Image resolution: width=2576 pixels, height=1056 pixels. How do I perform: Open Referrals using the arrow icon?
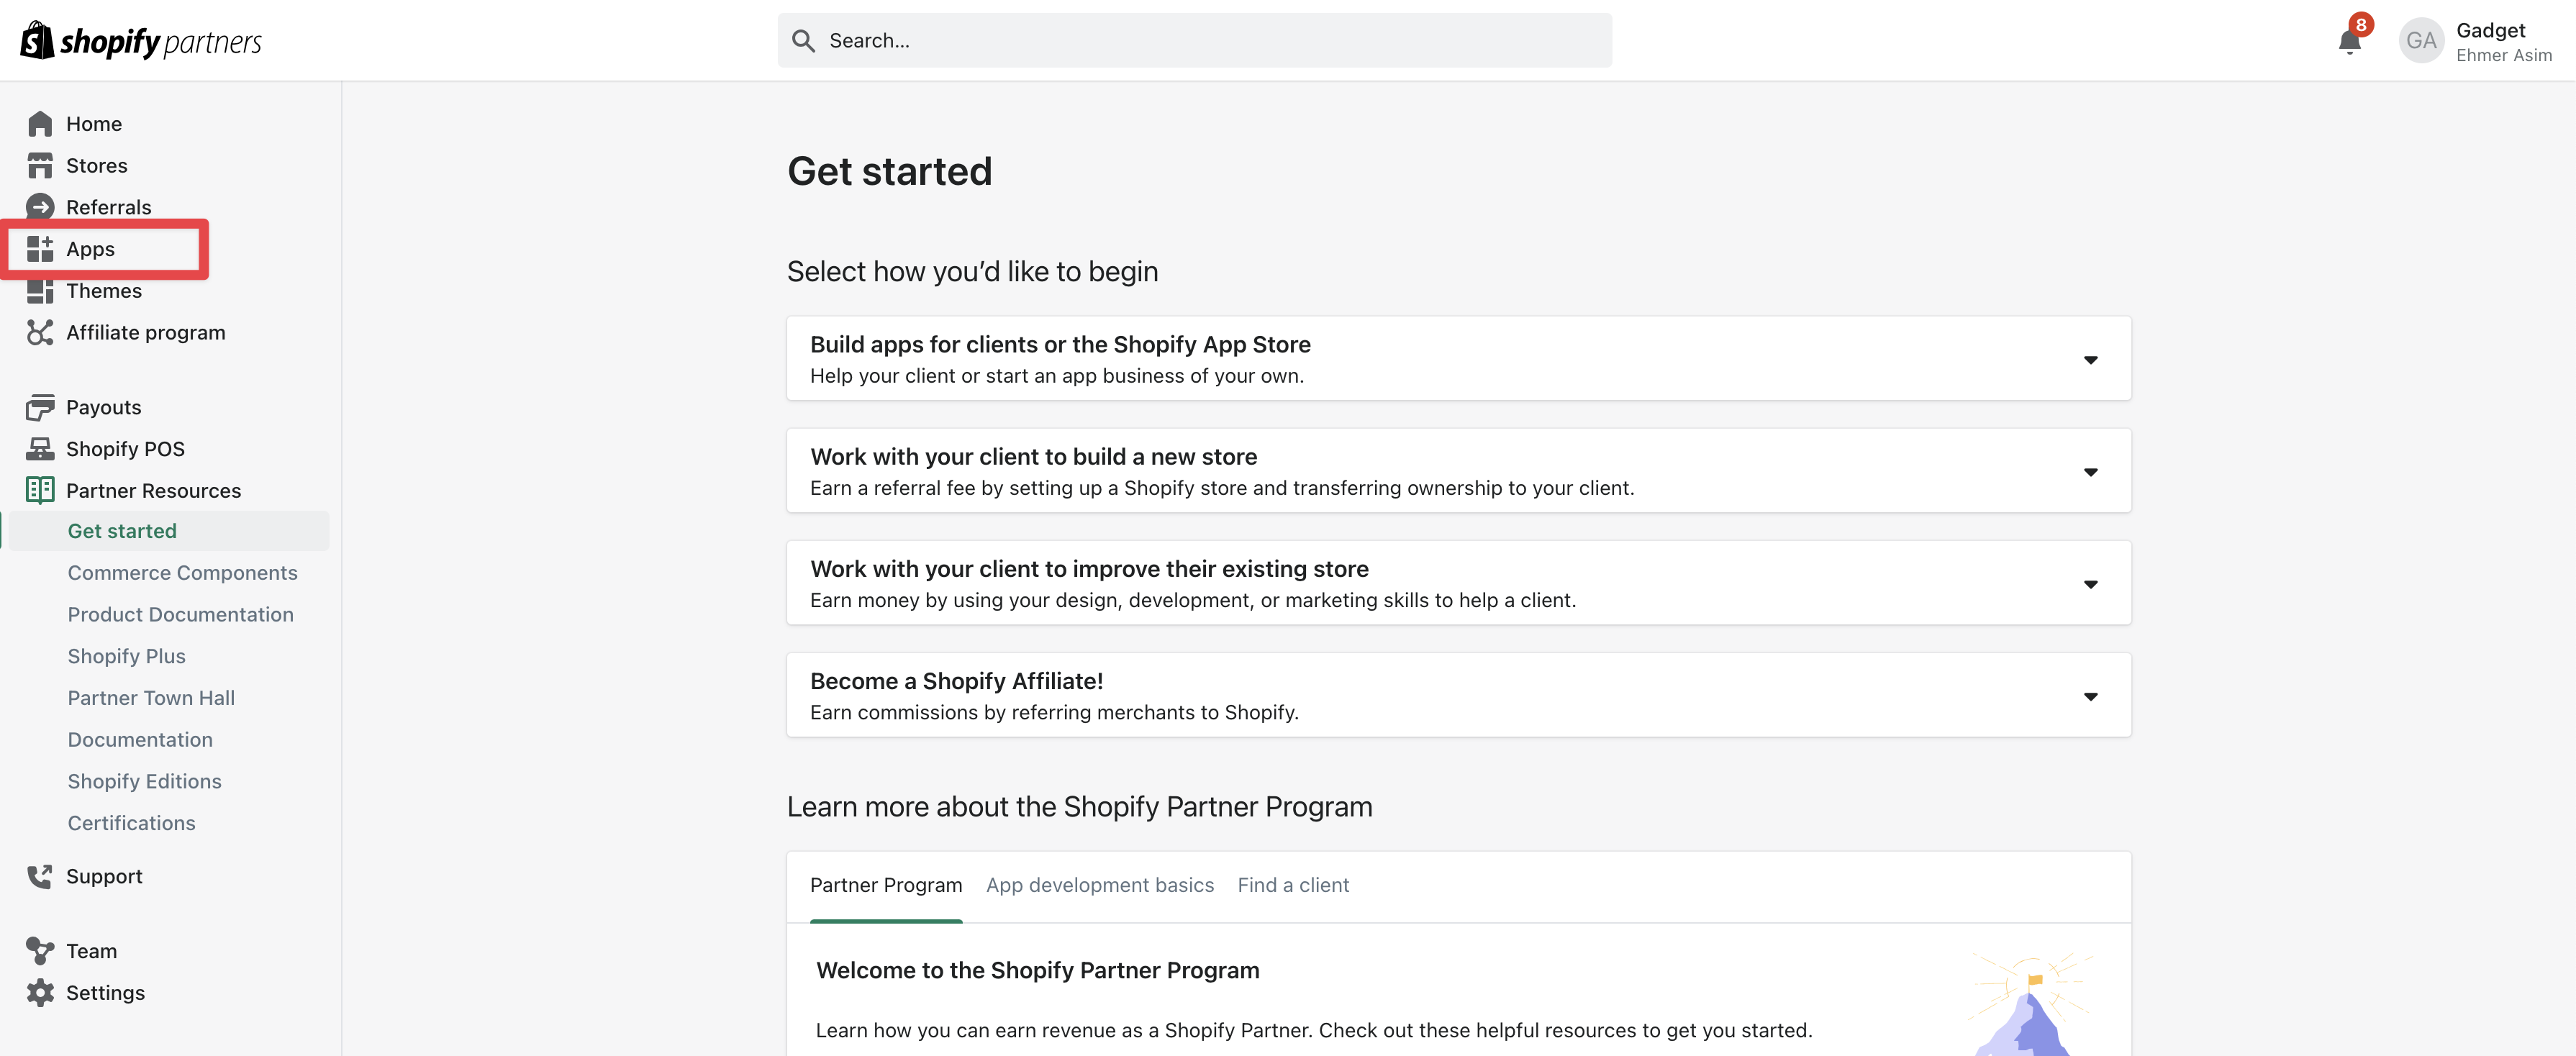click(40, 206)
